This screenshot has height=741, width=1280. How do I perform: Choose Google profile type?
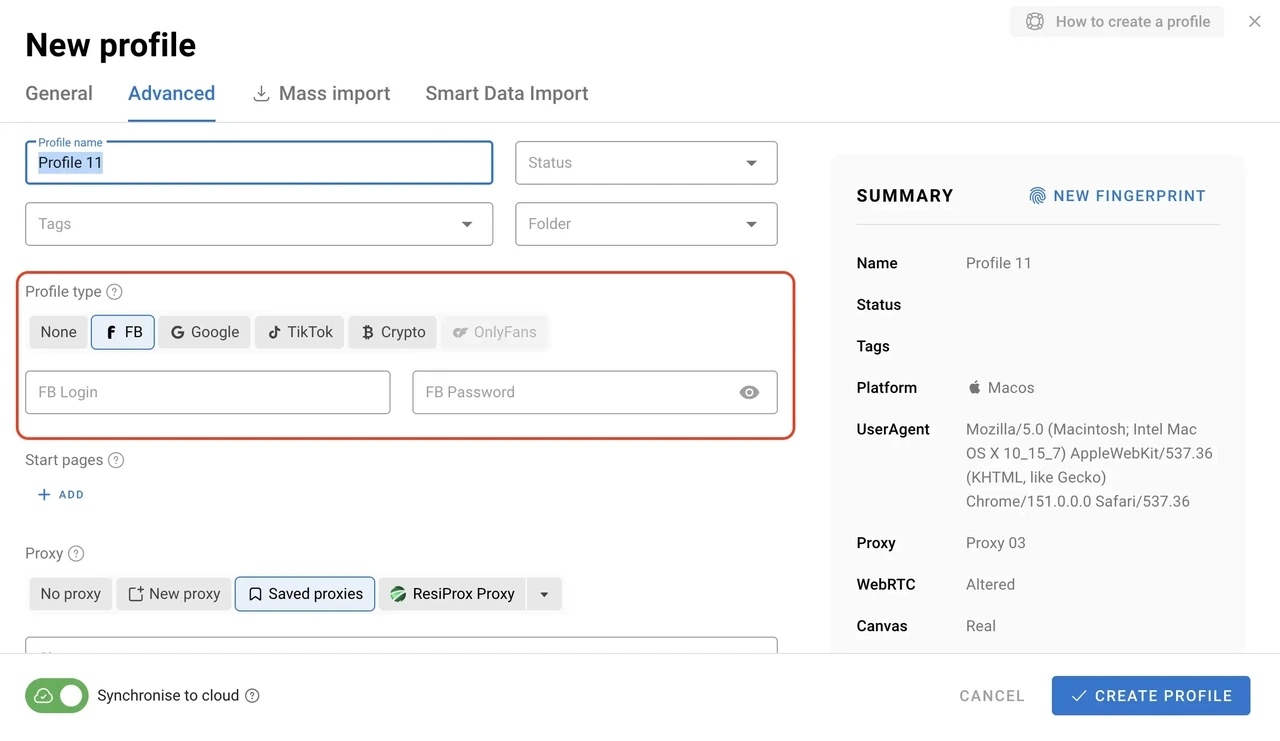pos(204,332)
